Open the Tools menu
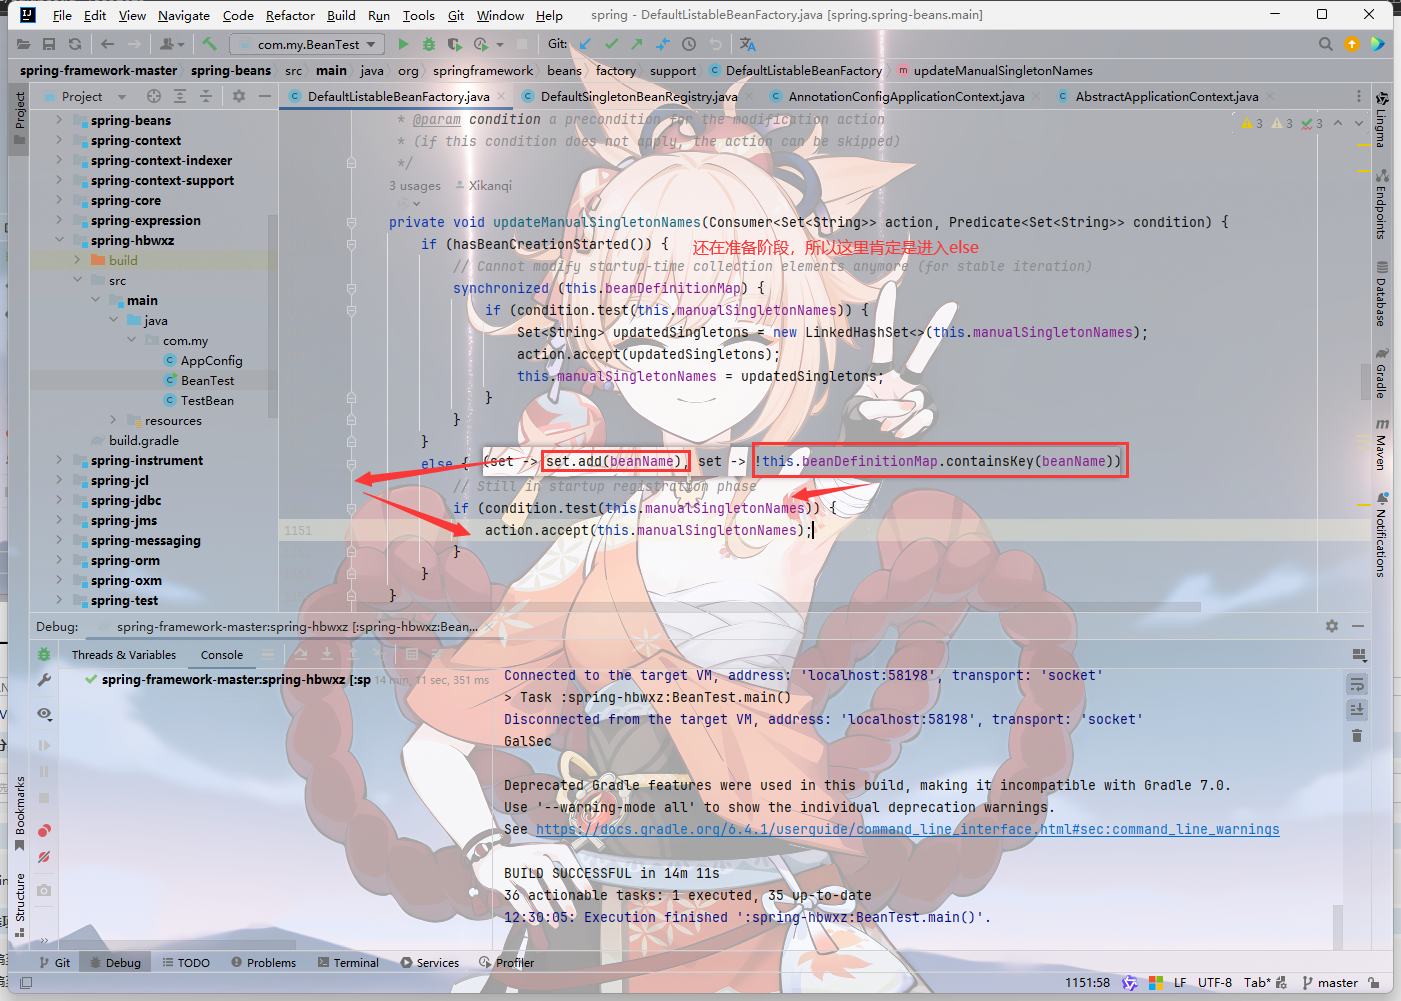This screenshot has width=1401, height=1001. (418, 15)
